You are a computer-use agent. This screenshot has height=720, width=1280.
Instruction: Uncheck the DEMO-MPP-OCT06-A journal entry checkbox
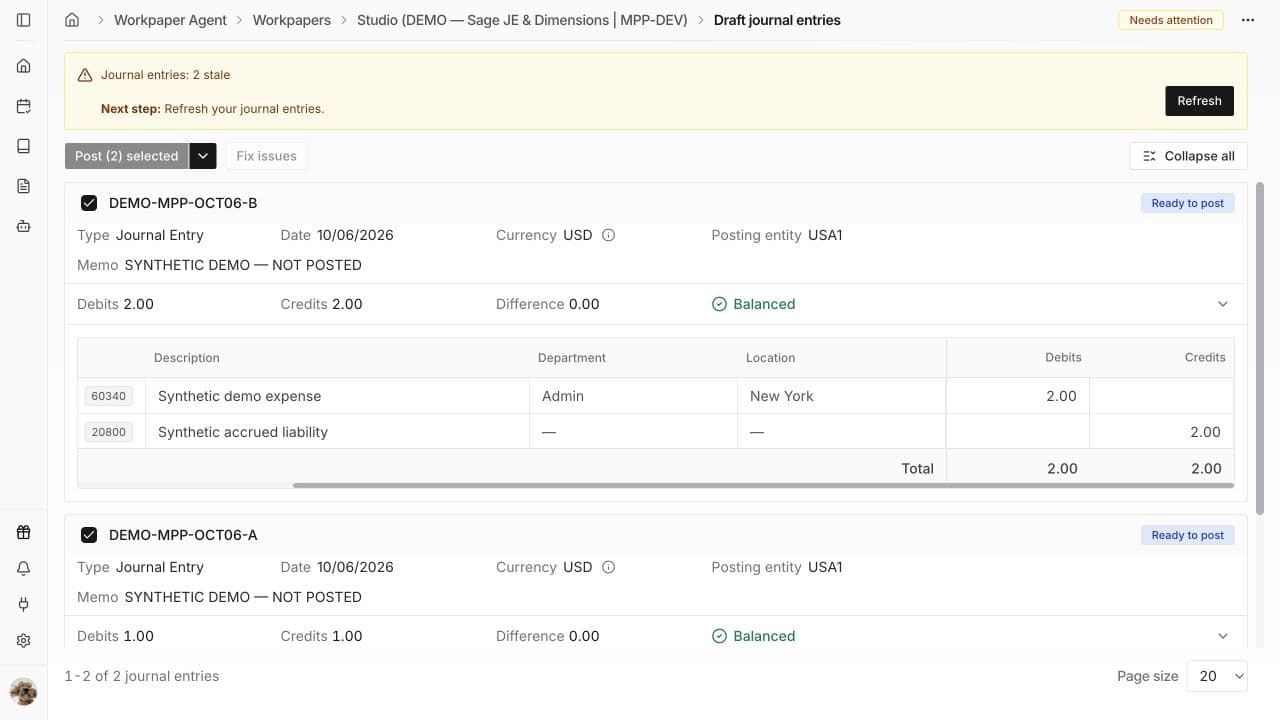tap(89, 535)
